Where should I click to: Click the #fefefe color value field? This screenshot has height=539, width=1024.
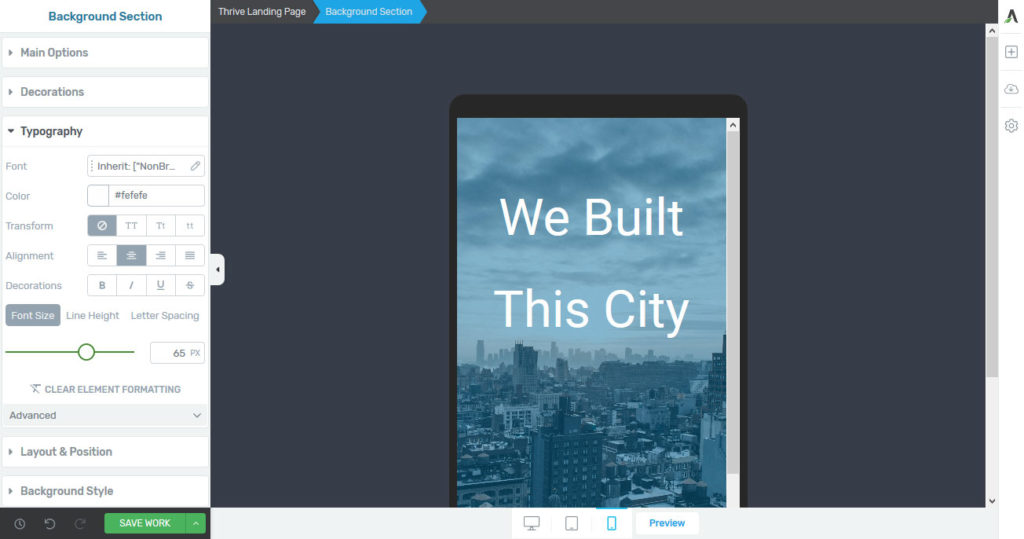[x=156, y=195]
